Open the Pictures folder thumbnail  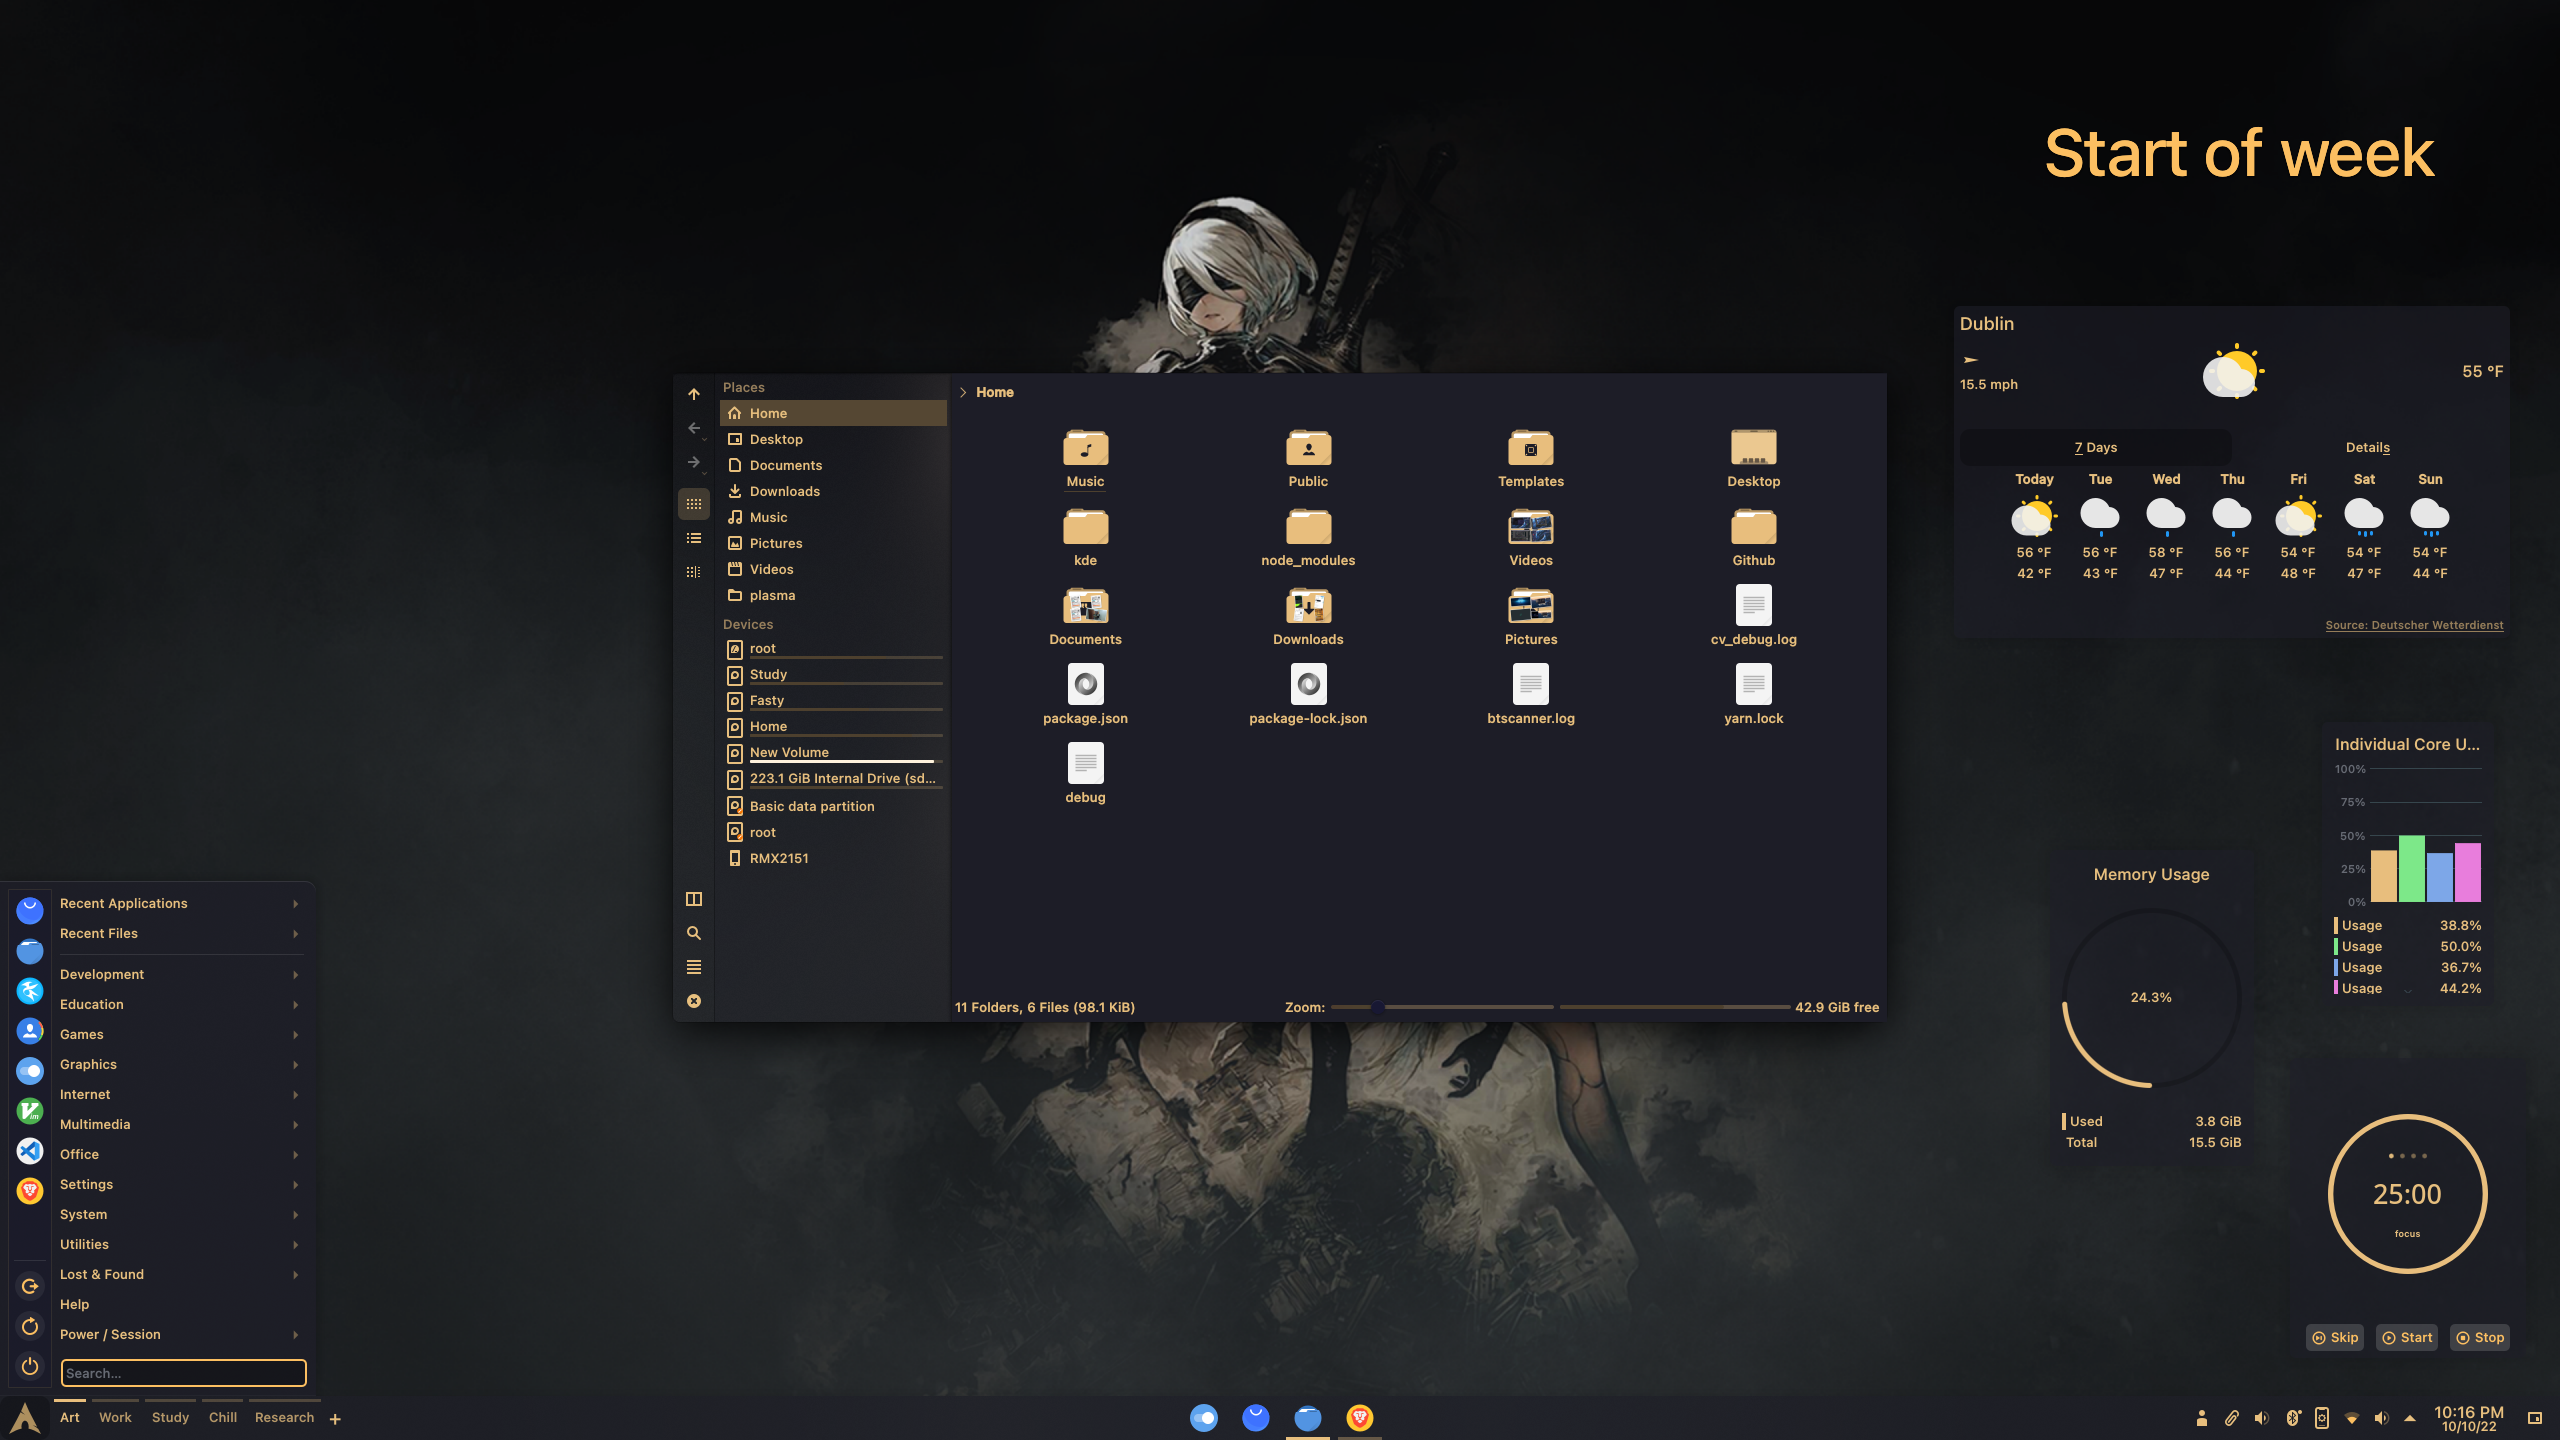(1531, 606)
